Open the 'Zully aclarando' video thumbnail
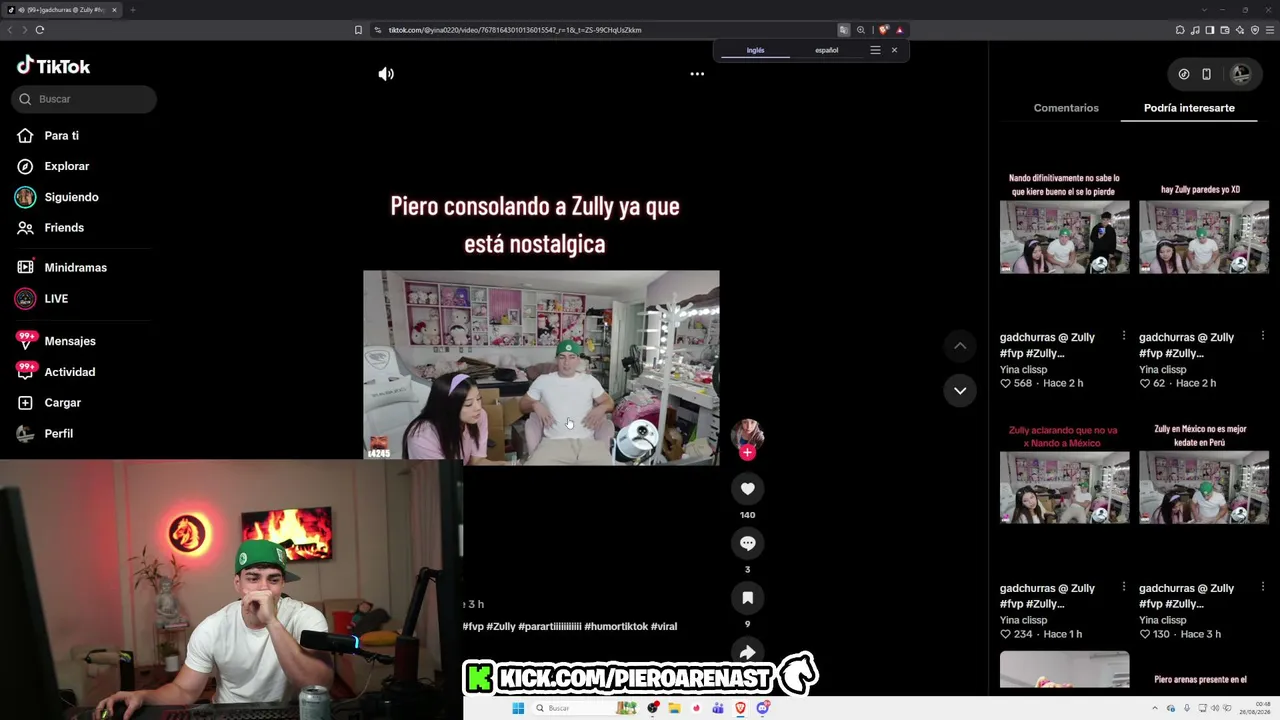 point(1064,487)
